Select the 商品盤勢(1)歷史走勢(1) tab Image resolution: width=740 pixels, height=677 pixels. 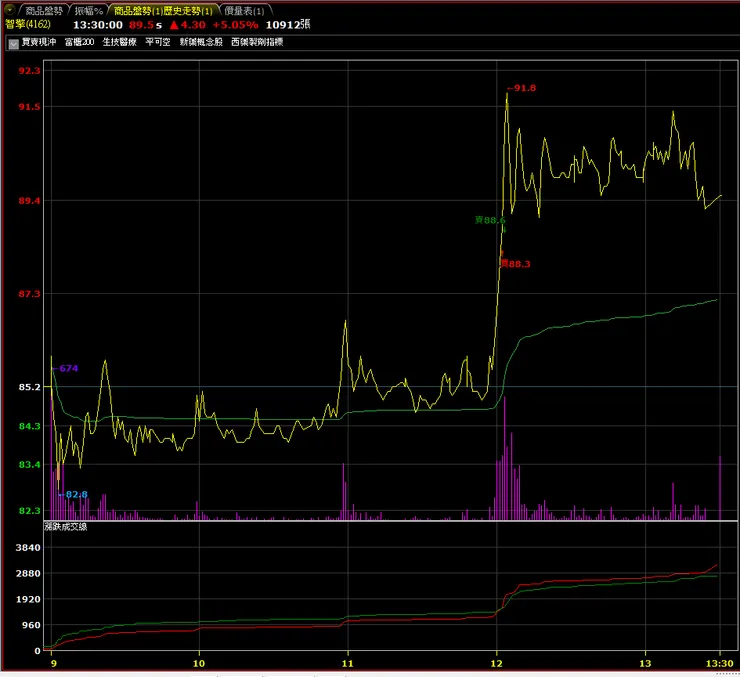(163, 10)
